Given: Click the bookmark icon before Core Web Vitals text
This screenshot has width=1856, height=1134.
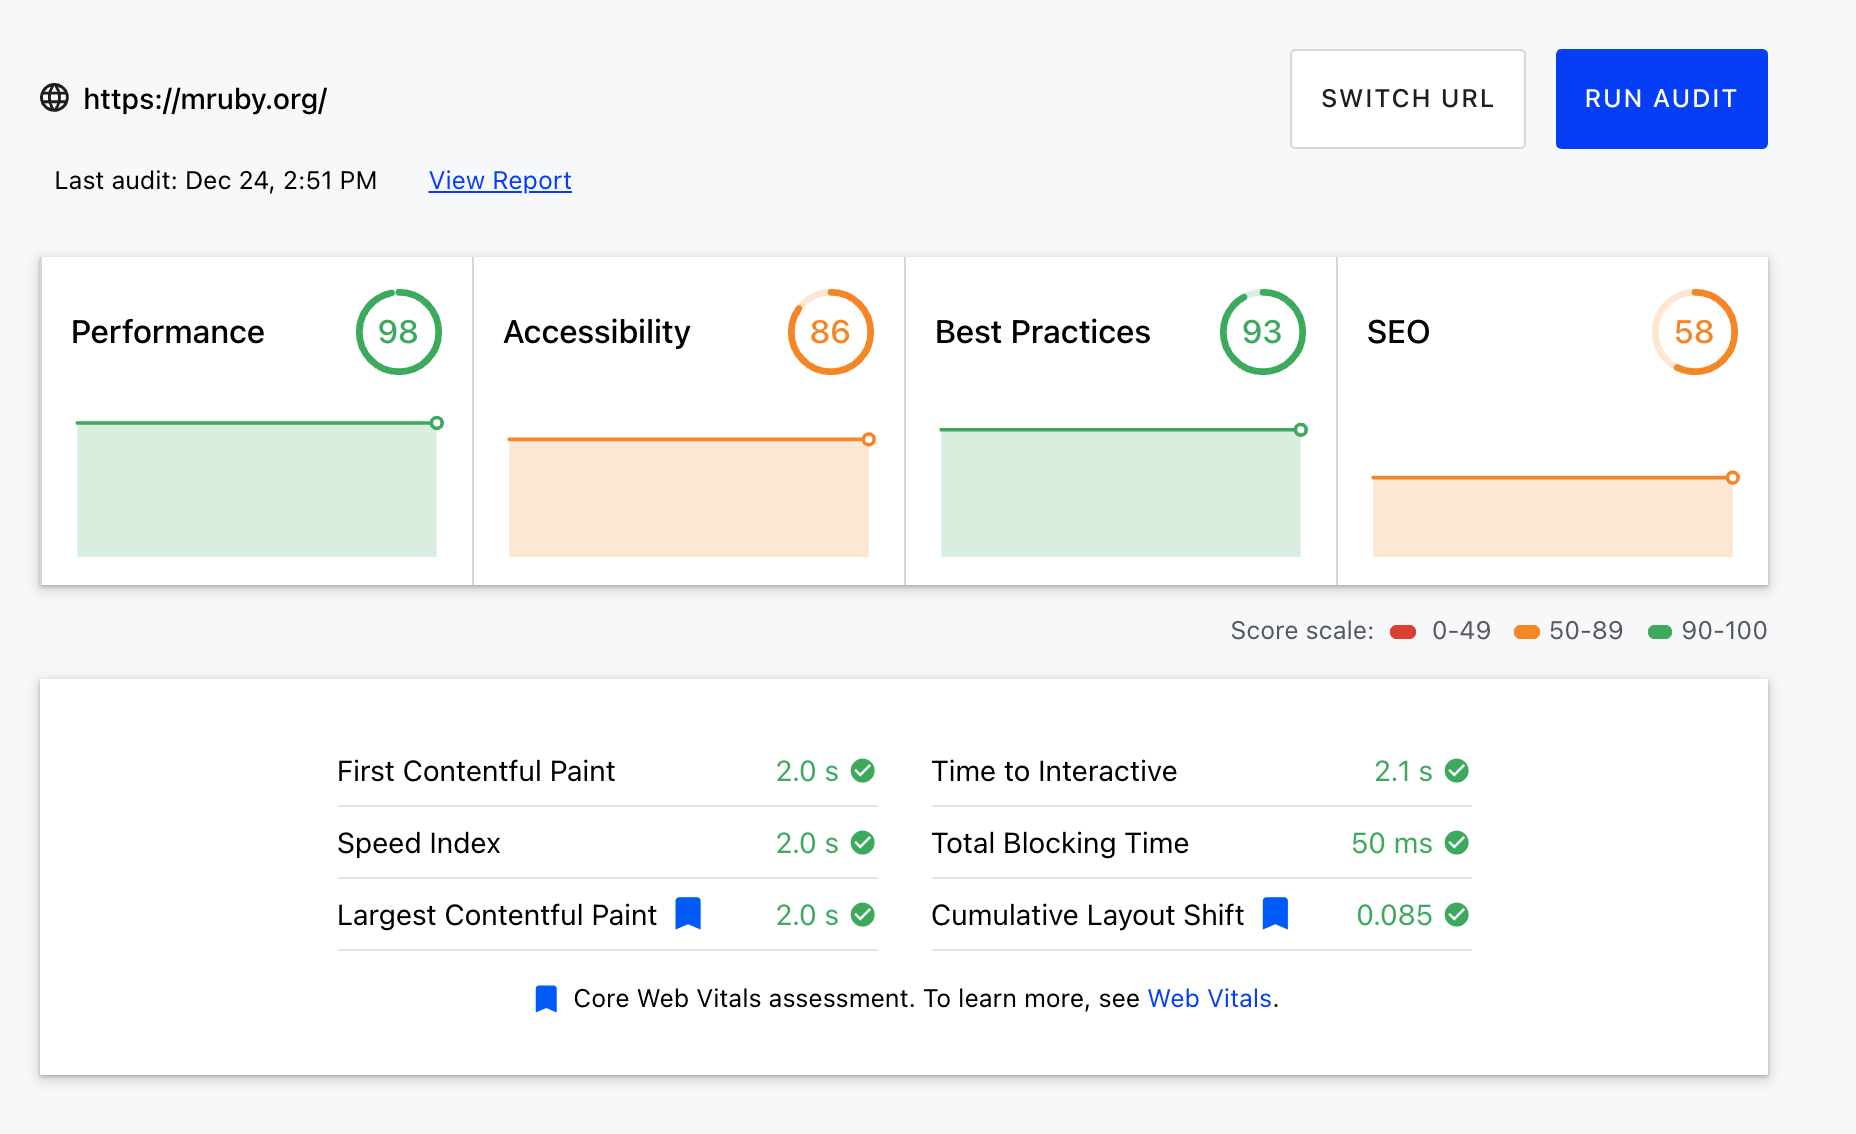Looking at the screenshot, I should [x=546, y=999].
